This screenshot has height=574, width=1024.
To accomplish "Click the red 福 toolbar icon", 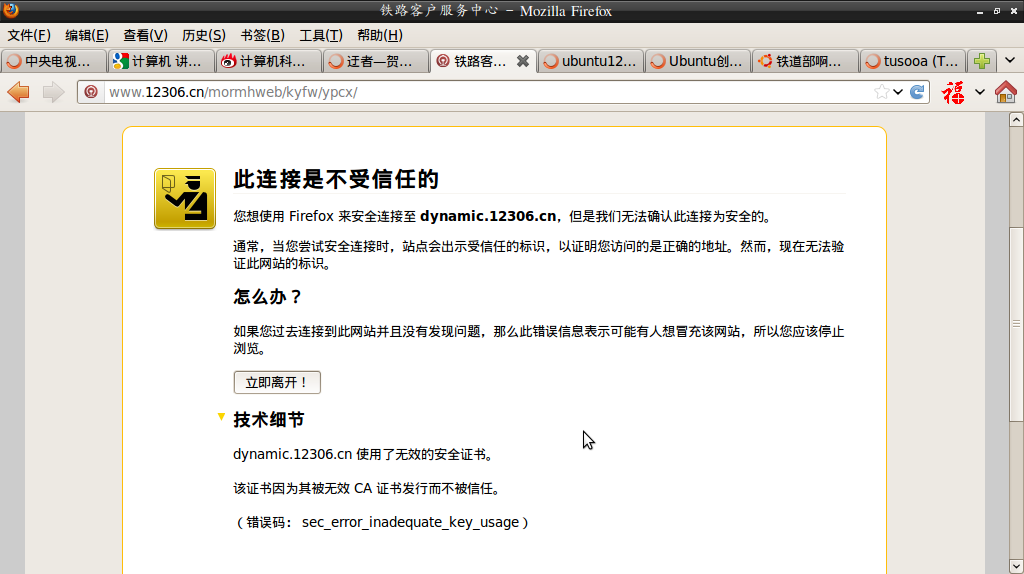I will pos(953,92).
